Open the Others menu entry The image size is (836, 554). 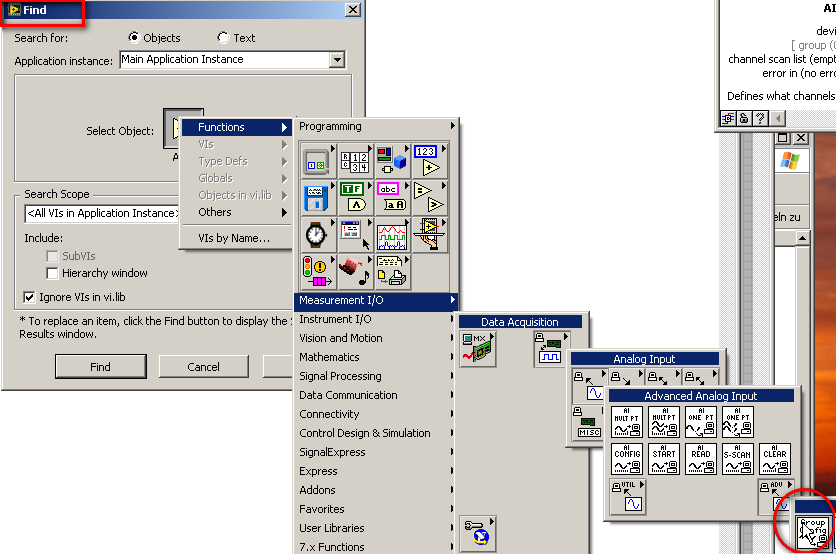[237, 212]
